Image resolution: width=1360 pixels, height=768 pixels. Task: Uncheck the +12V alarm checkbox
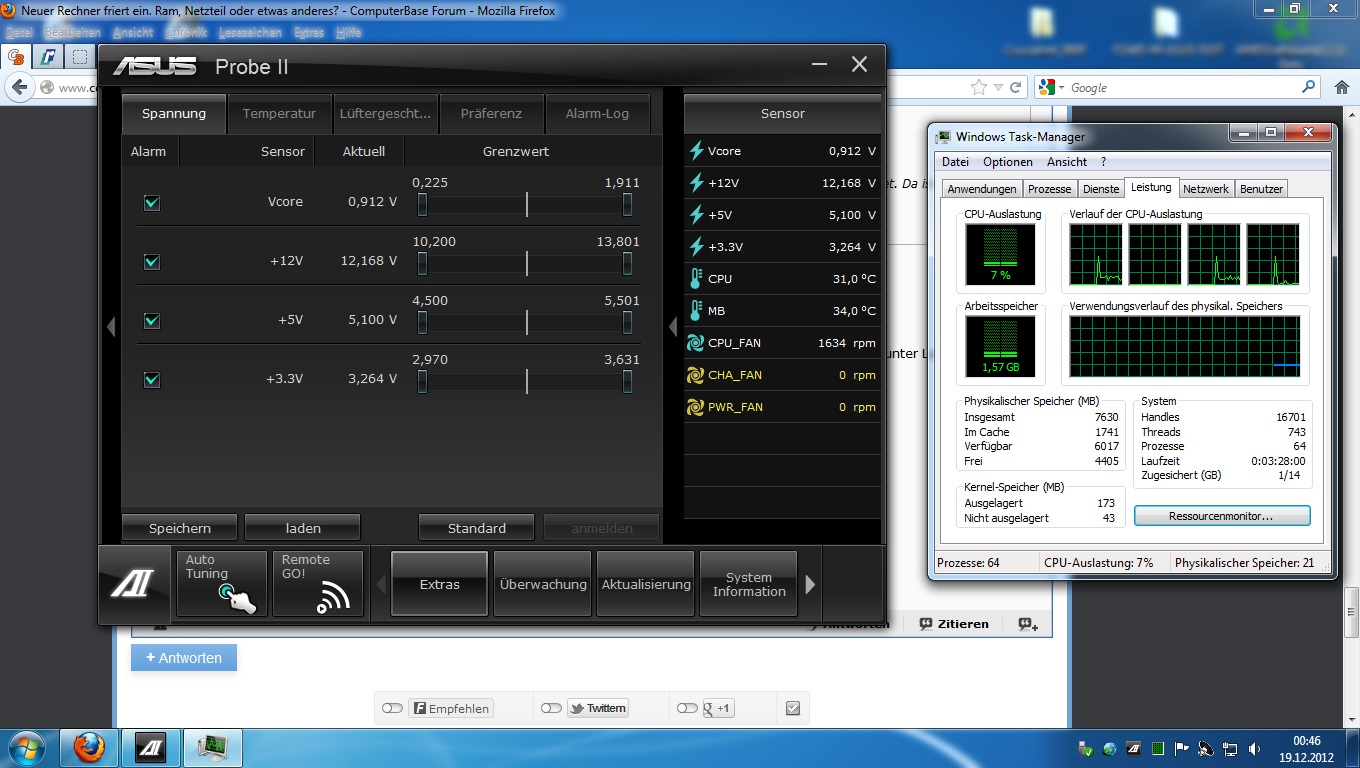click(152, 262)
